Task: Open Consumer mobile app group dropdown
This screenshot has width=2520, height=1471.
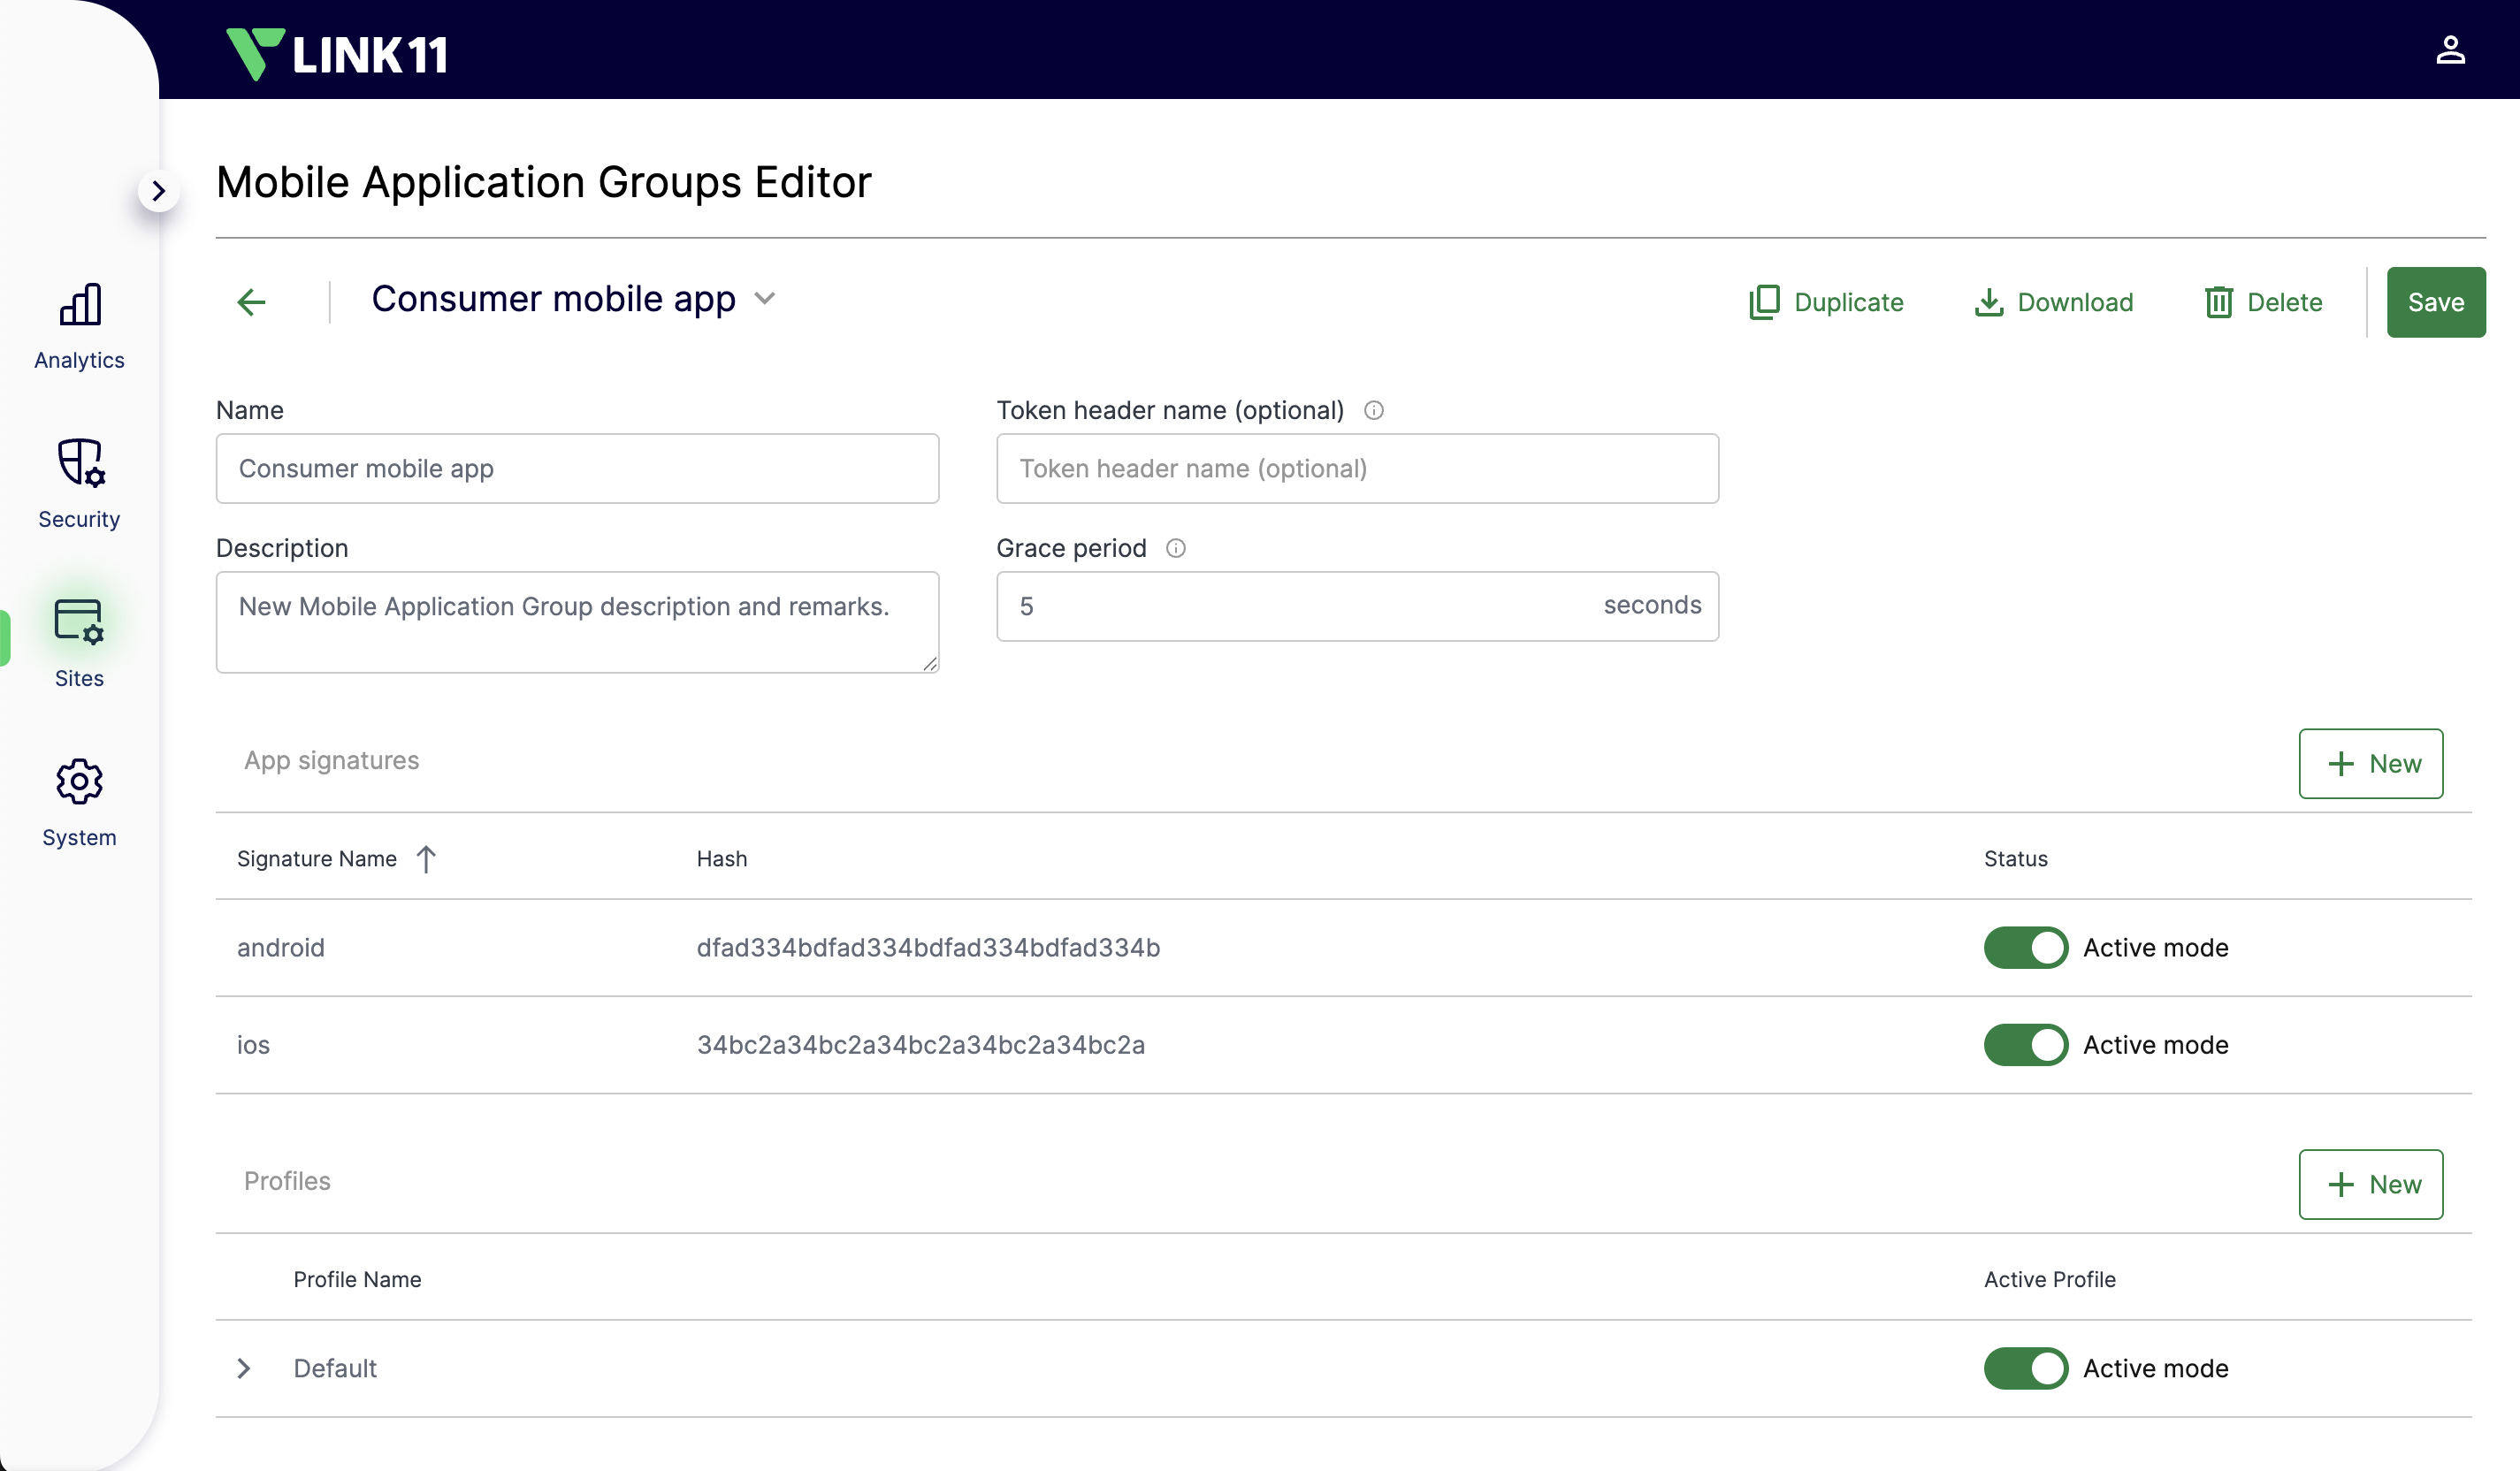Action: [765, 299]
